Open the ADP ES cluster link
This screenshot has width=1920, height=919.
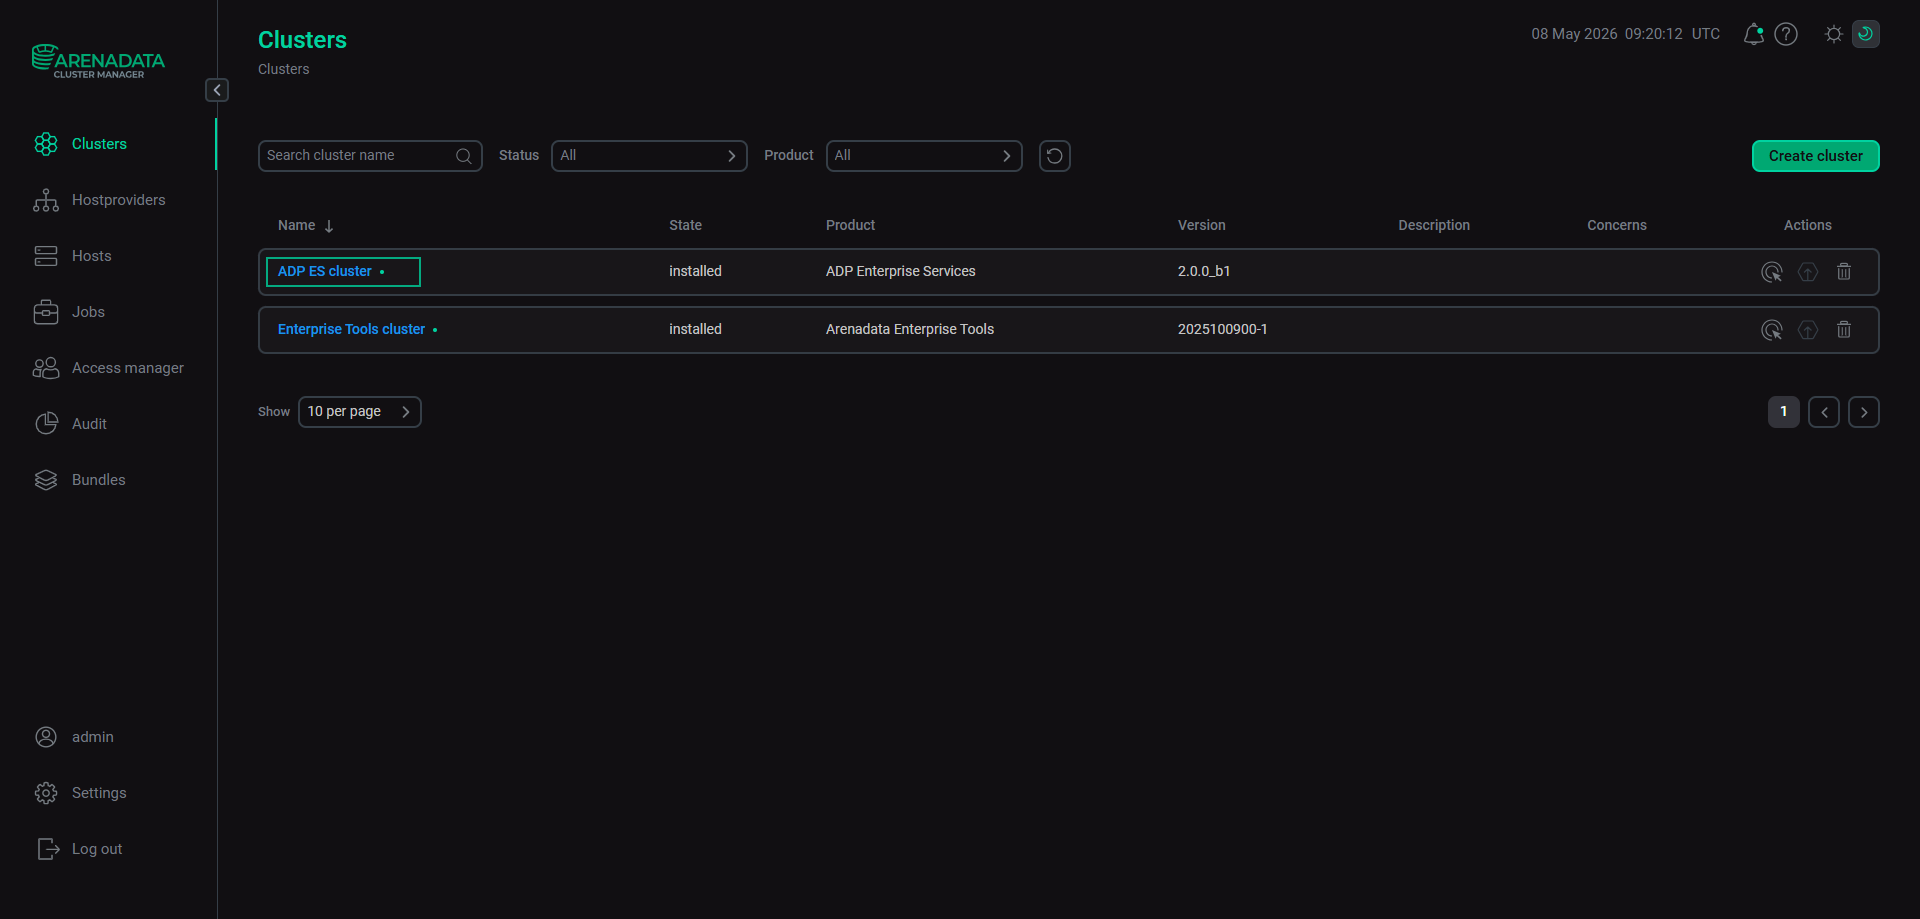coord(325,272)
